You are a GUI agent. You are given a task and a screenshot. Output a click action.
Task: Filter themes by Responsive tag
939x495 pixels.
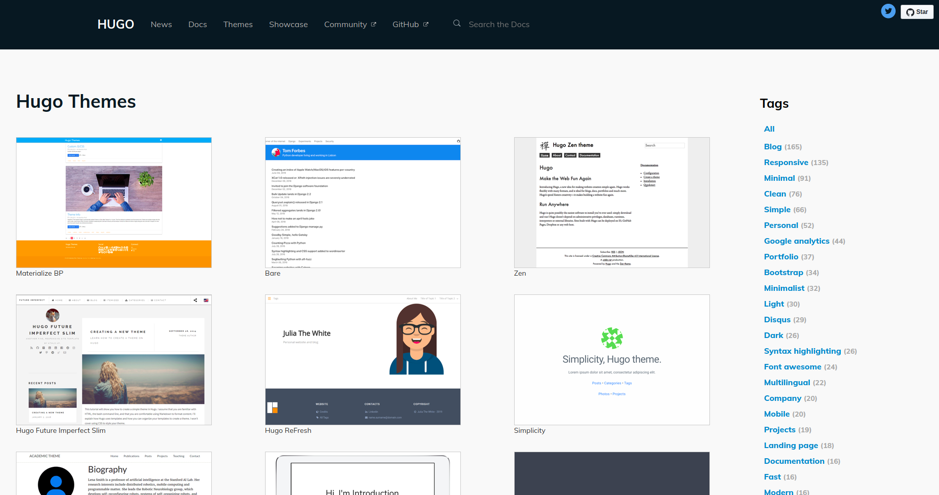click(x=786, y=162)
